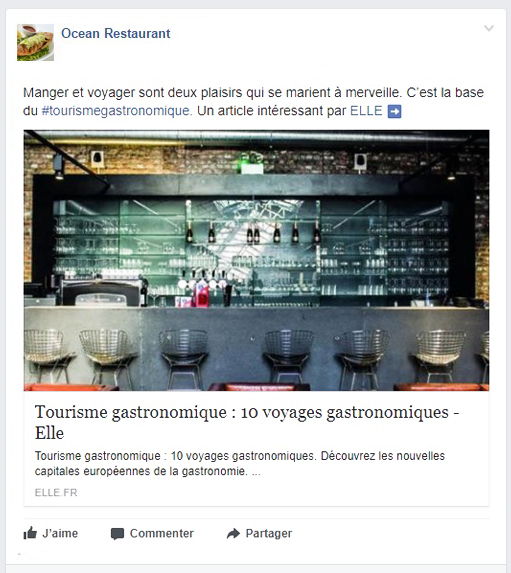Open the bar photo link preview
Viewport: 511px width, 573px height.
click(256, 260)
